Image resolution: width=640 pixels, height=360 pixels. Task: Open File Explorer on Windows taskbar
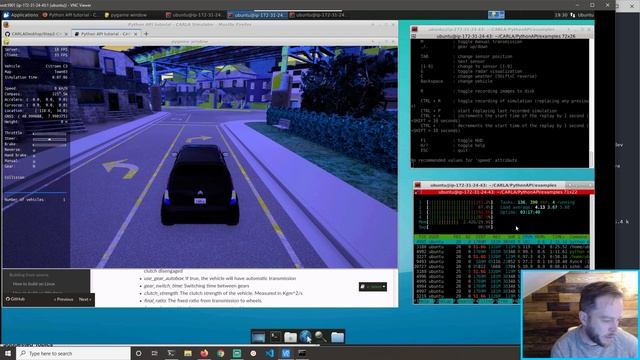click(x=187, y=353)
